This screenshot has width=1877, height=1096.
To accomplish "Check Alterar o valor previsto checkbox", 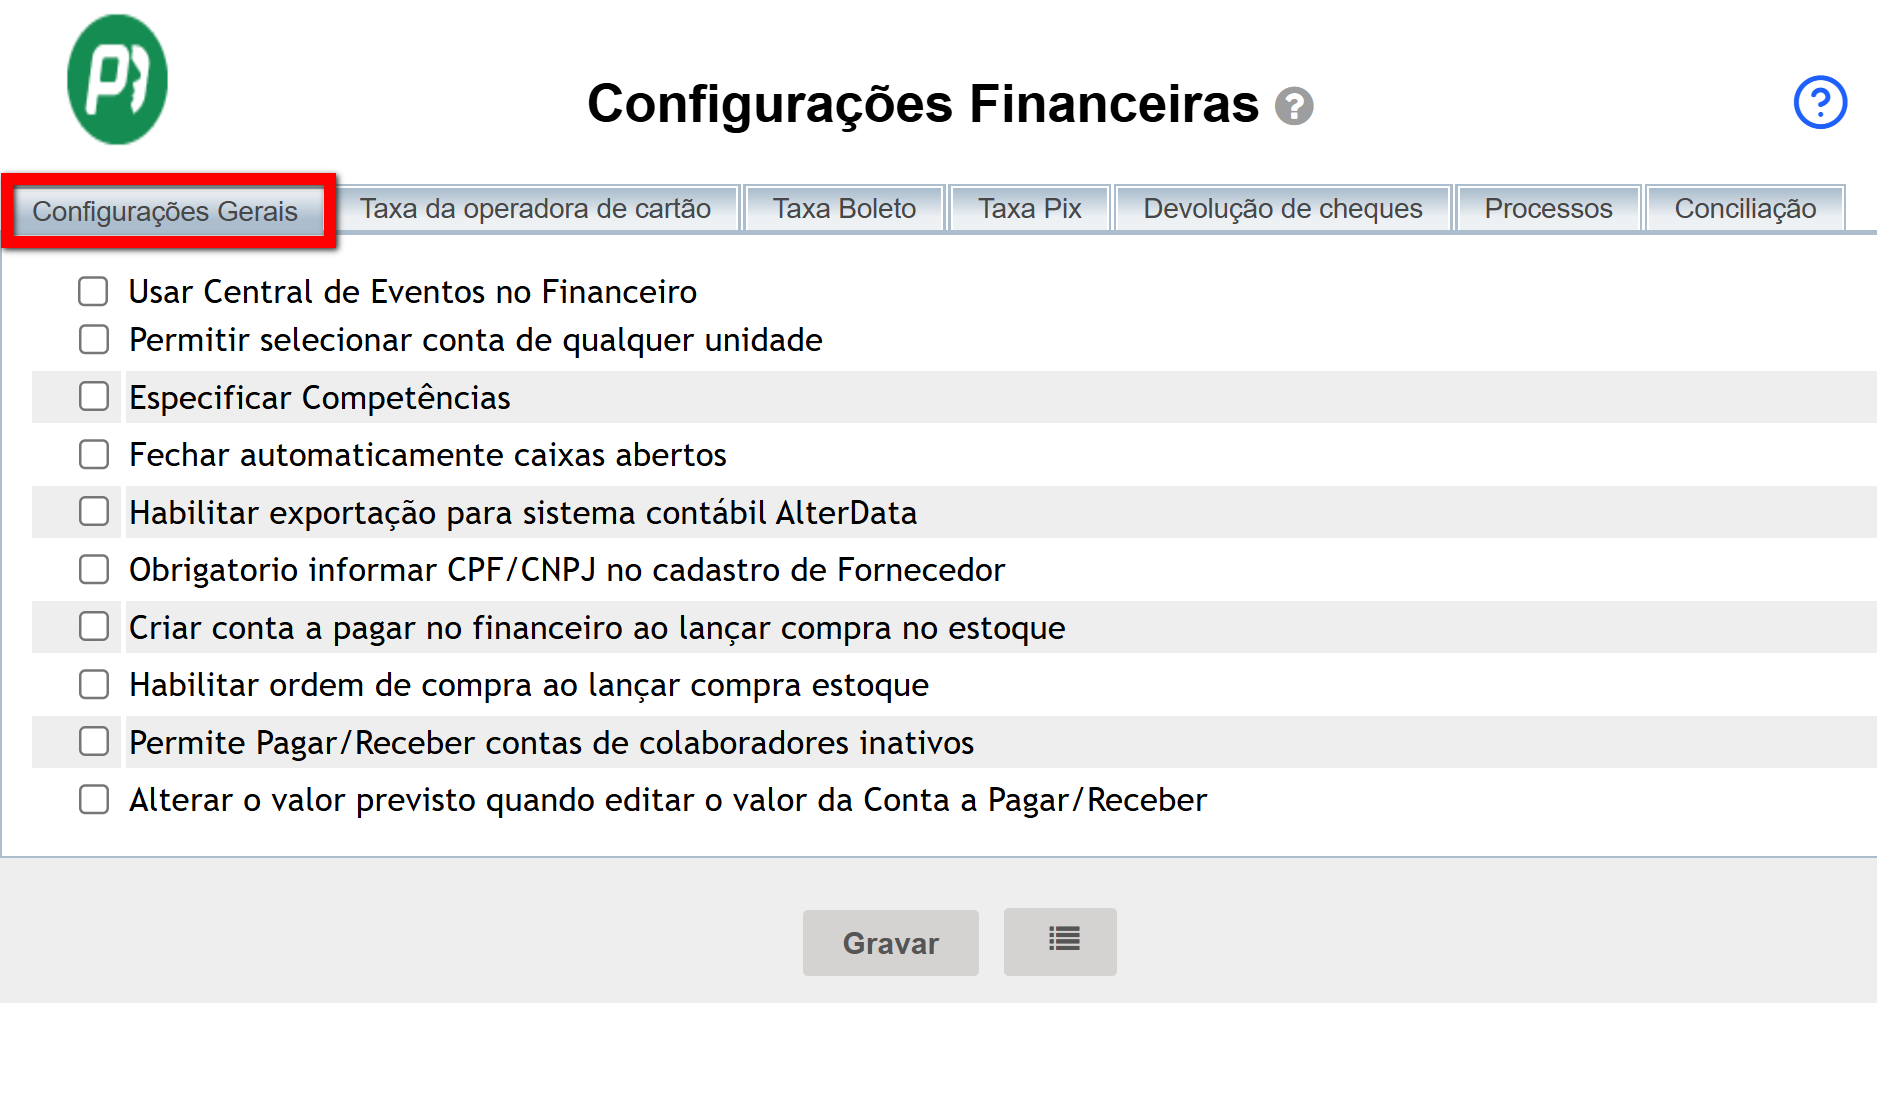I will point(94,800).
